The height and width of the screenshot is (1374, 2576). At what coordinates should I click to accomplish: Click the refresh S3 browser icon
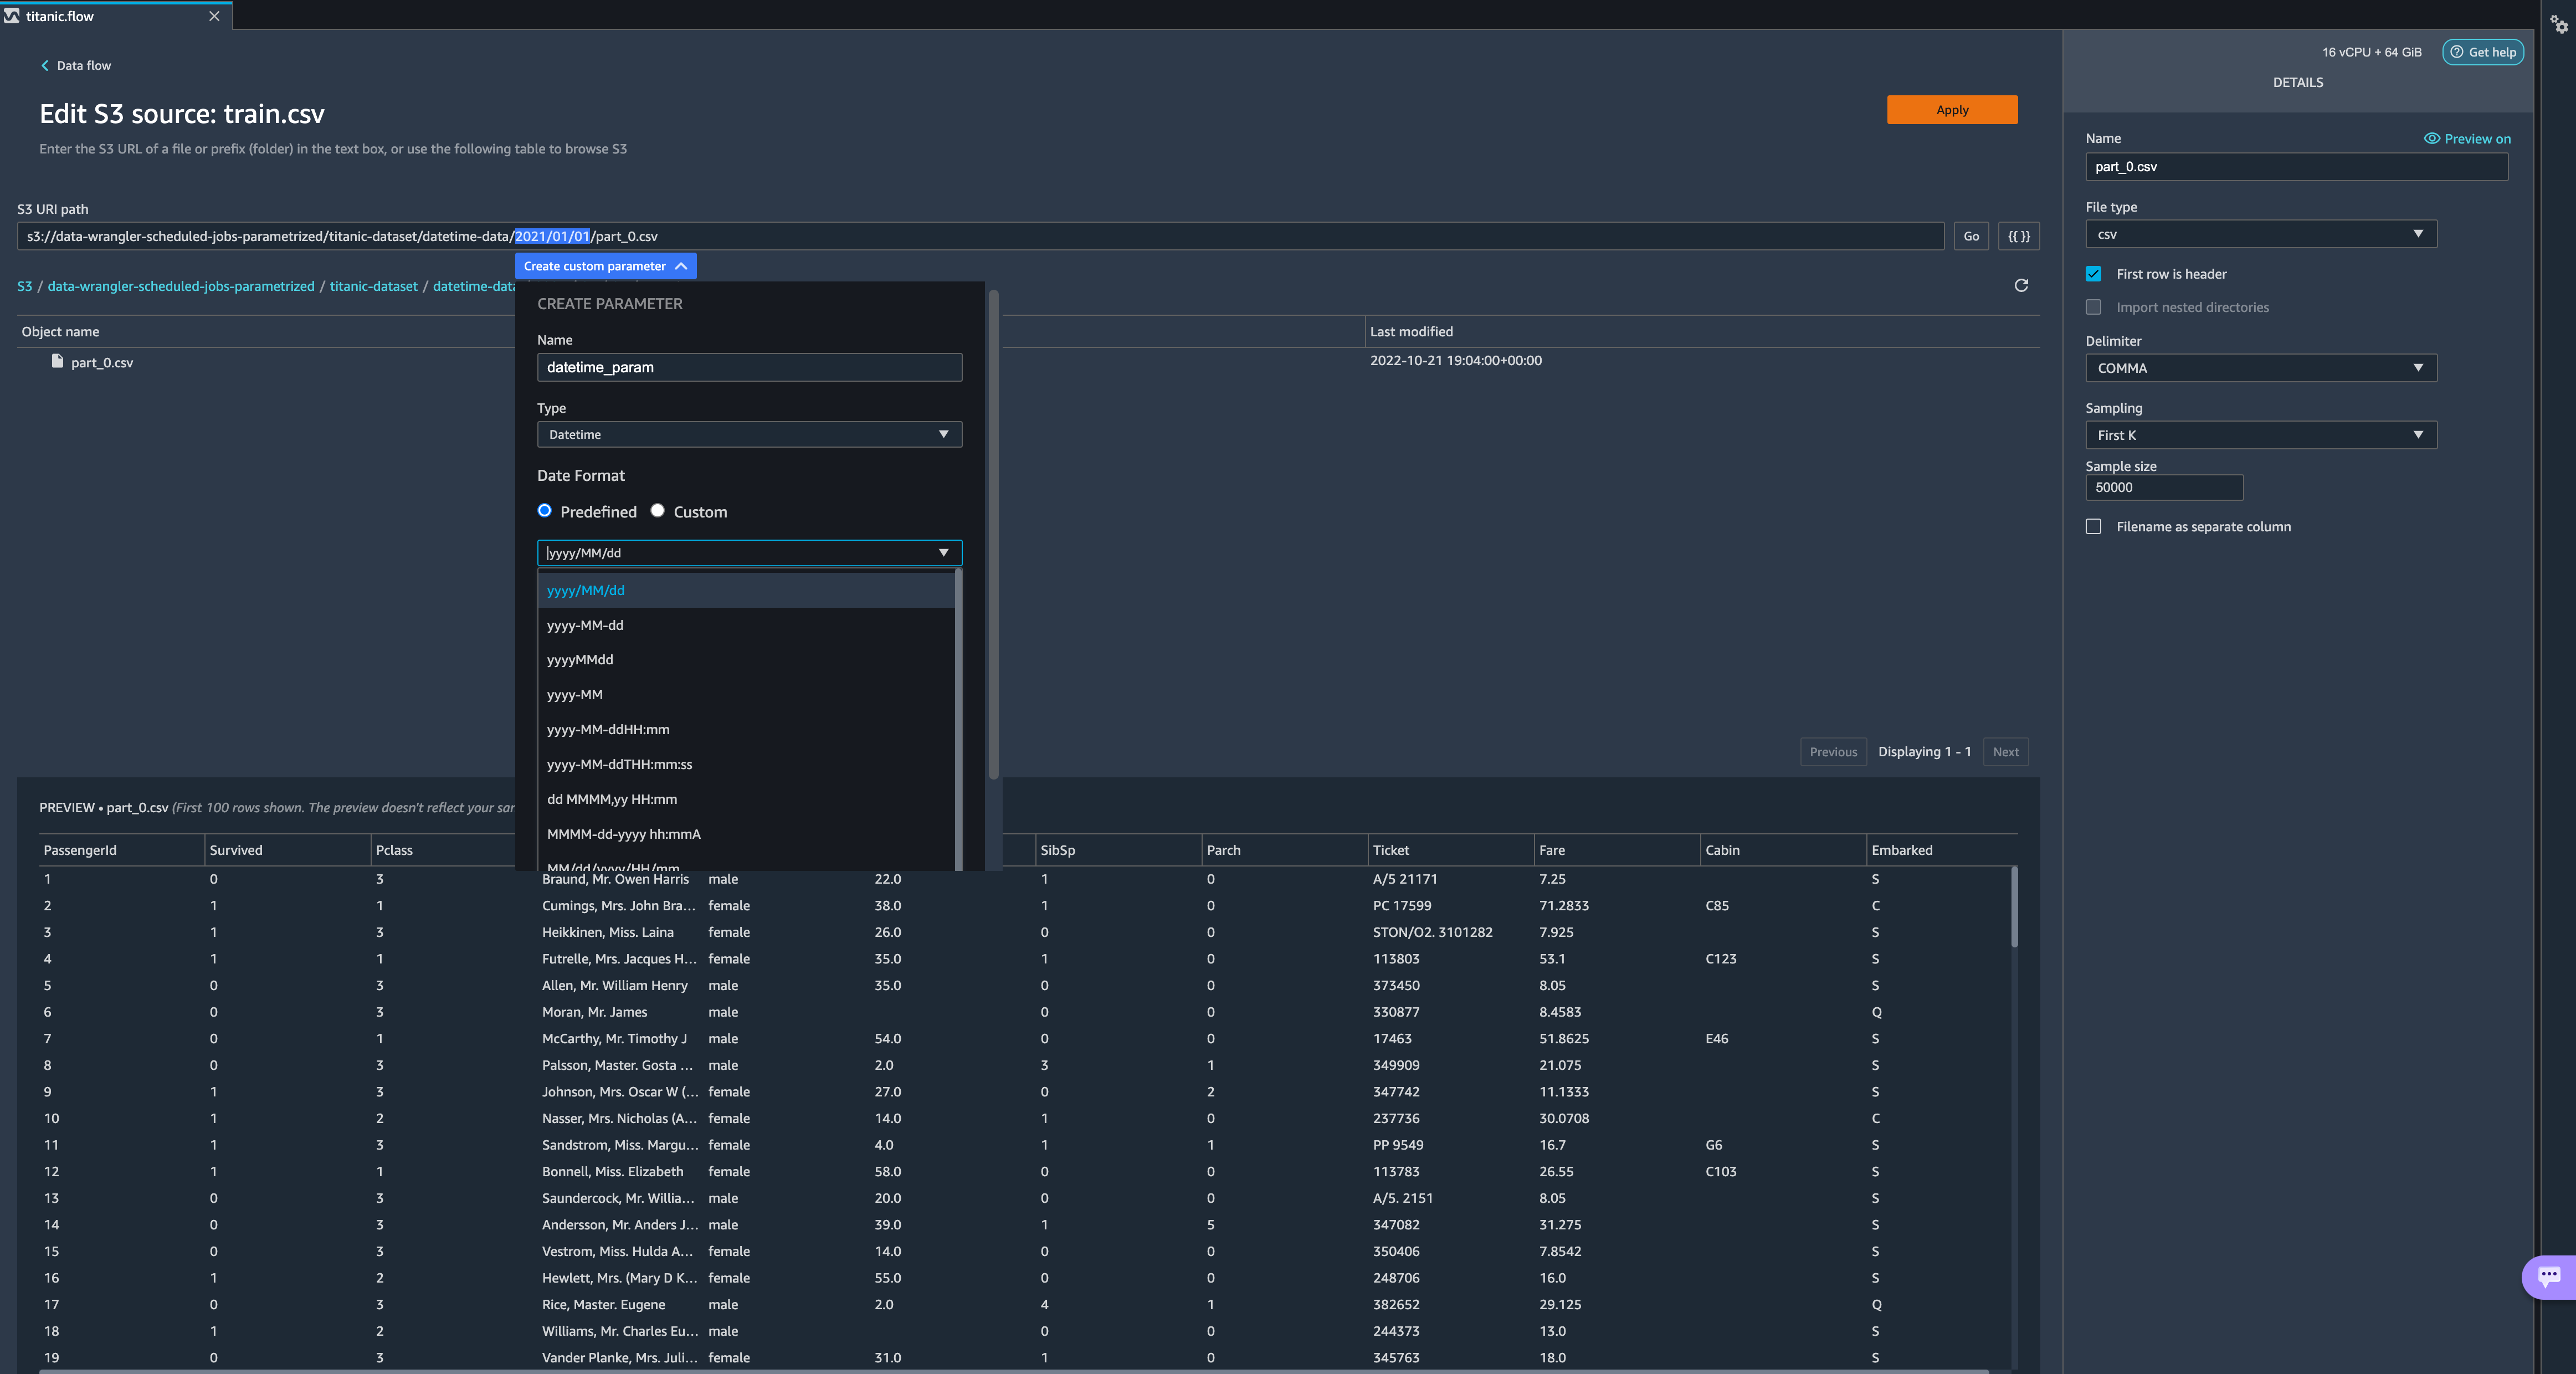[x=2020, y=286]
